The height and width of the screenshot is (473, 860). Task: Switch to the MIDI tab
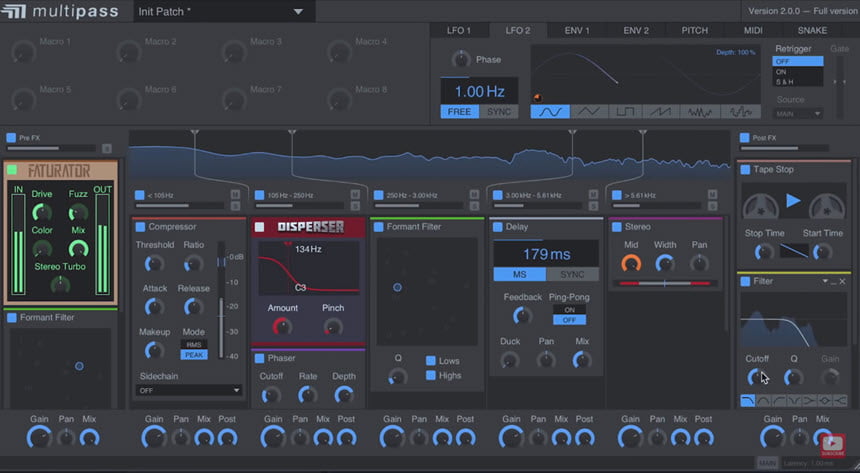click(x=753, y=31)
